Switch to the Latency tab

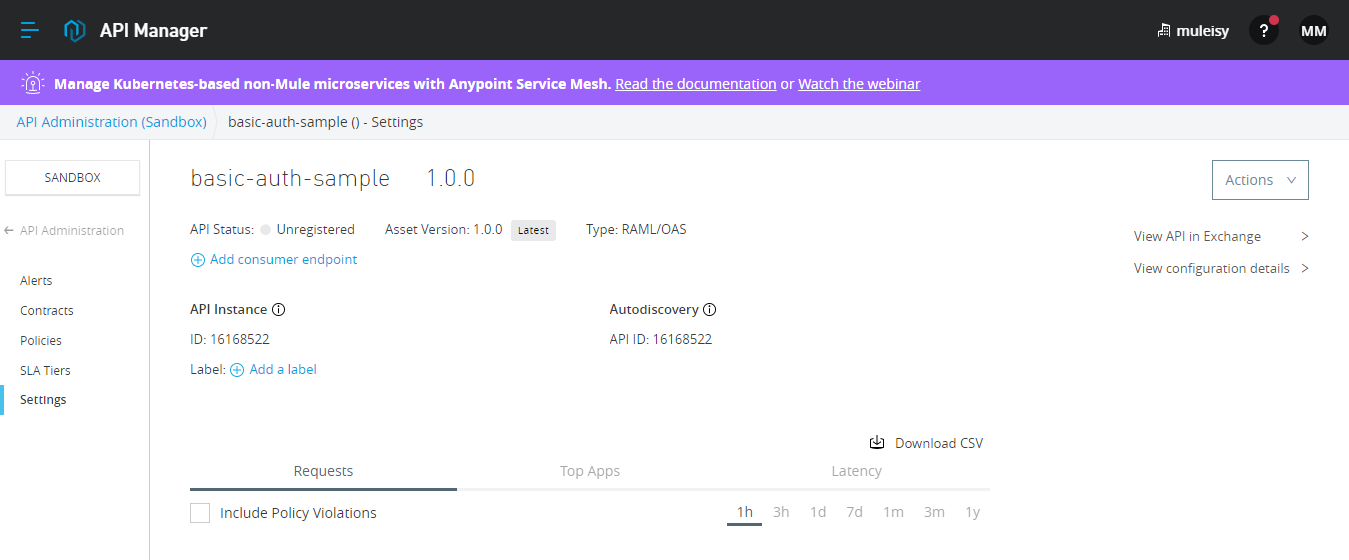tap(857, 471)
